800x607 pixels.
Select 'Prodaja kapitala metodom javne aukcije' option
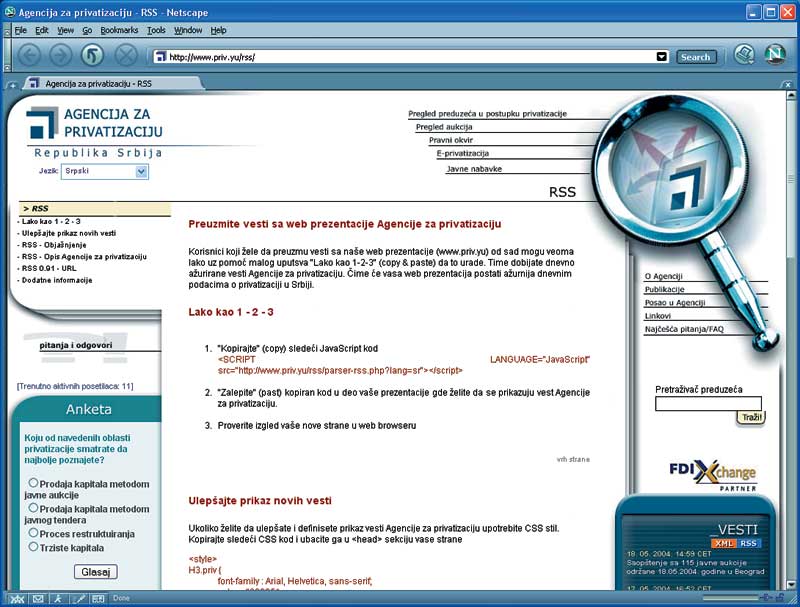pyautogui.click(x=33, y=483)
